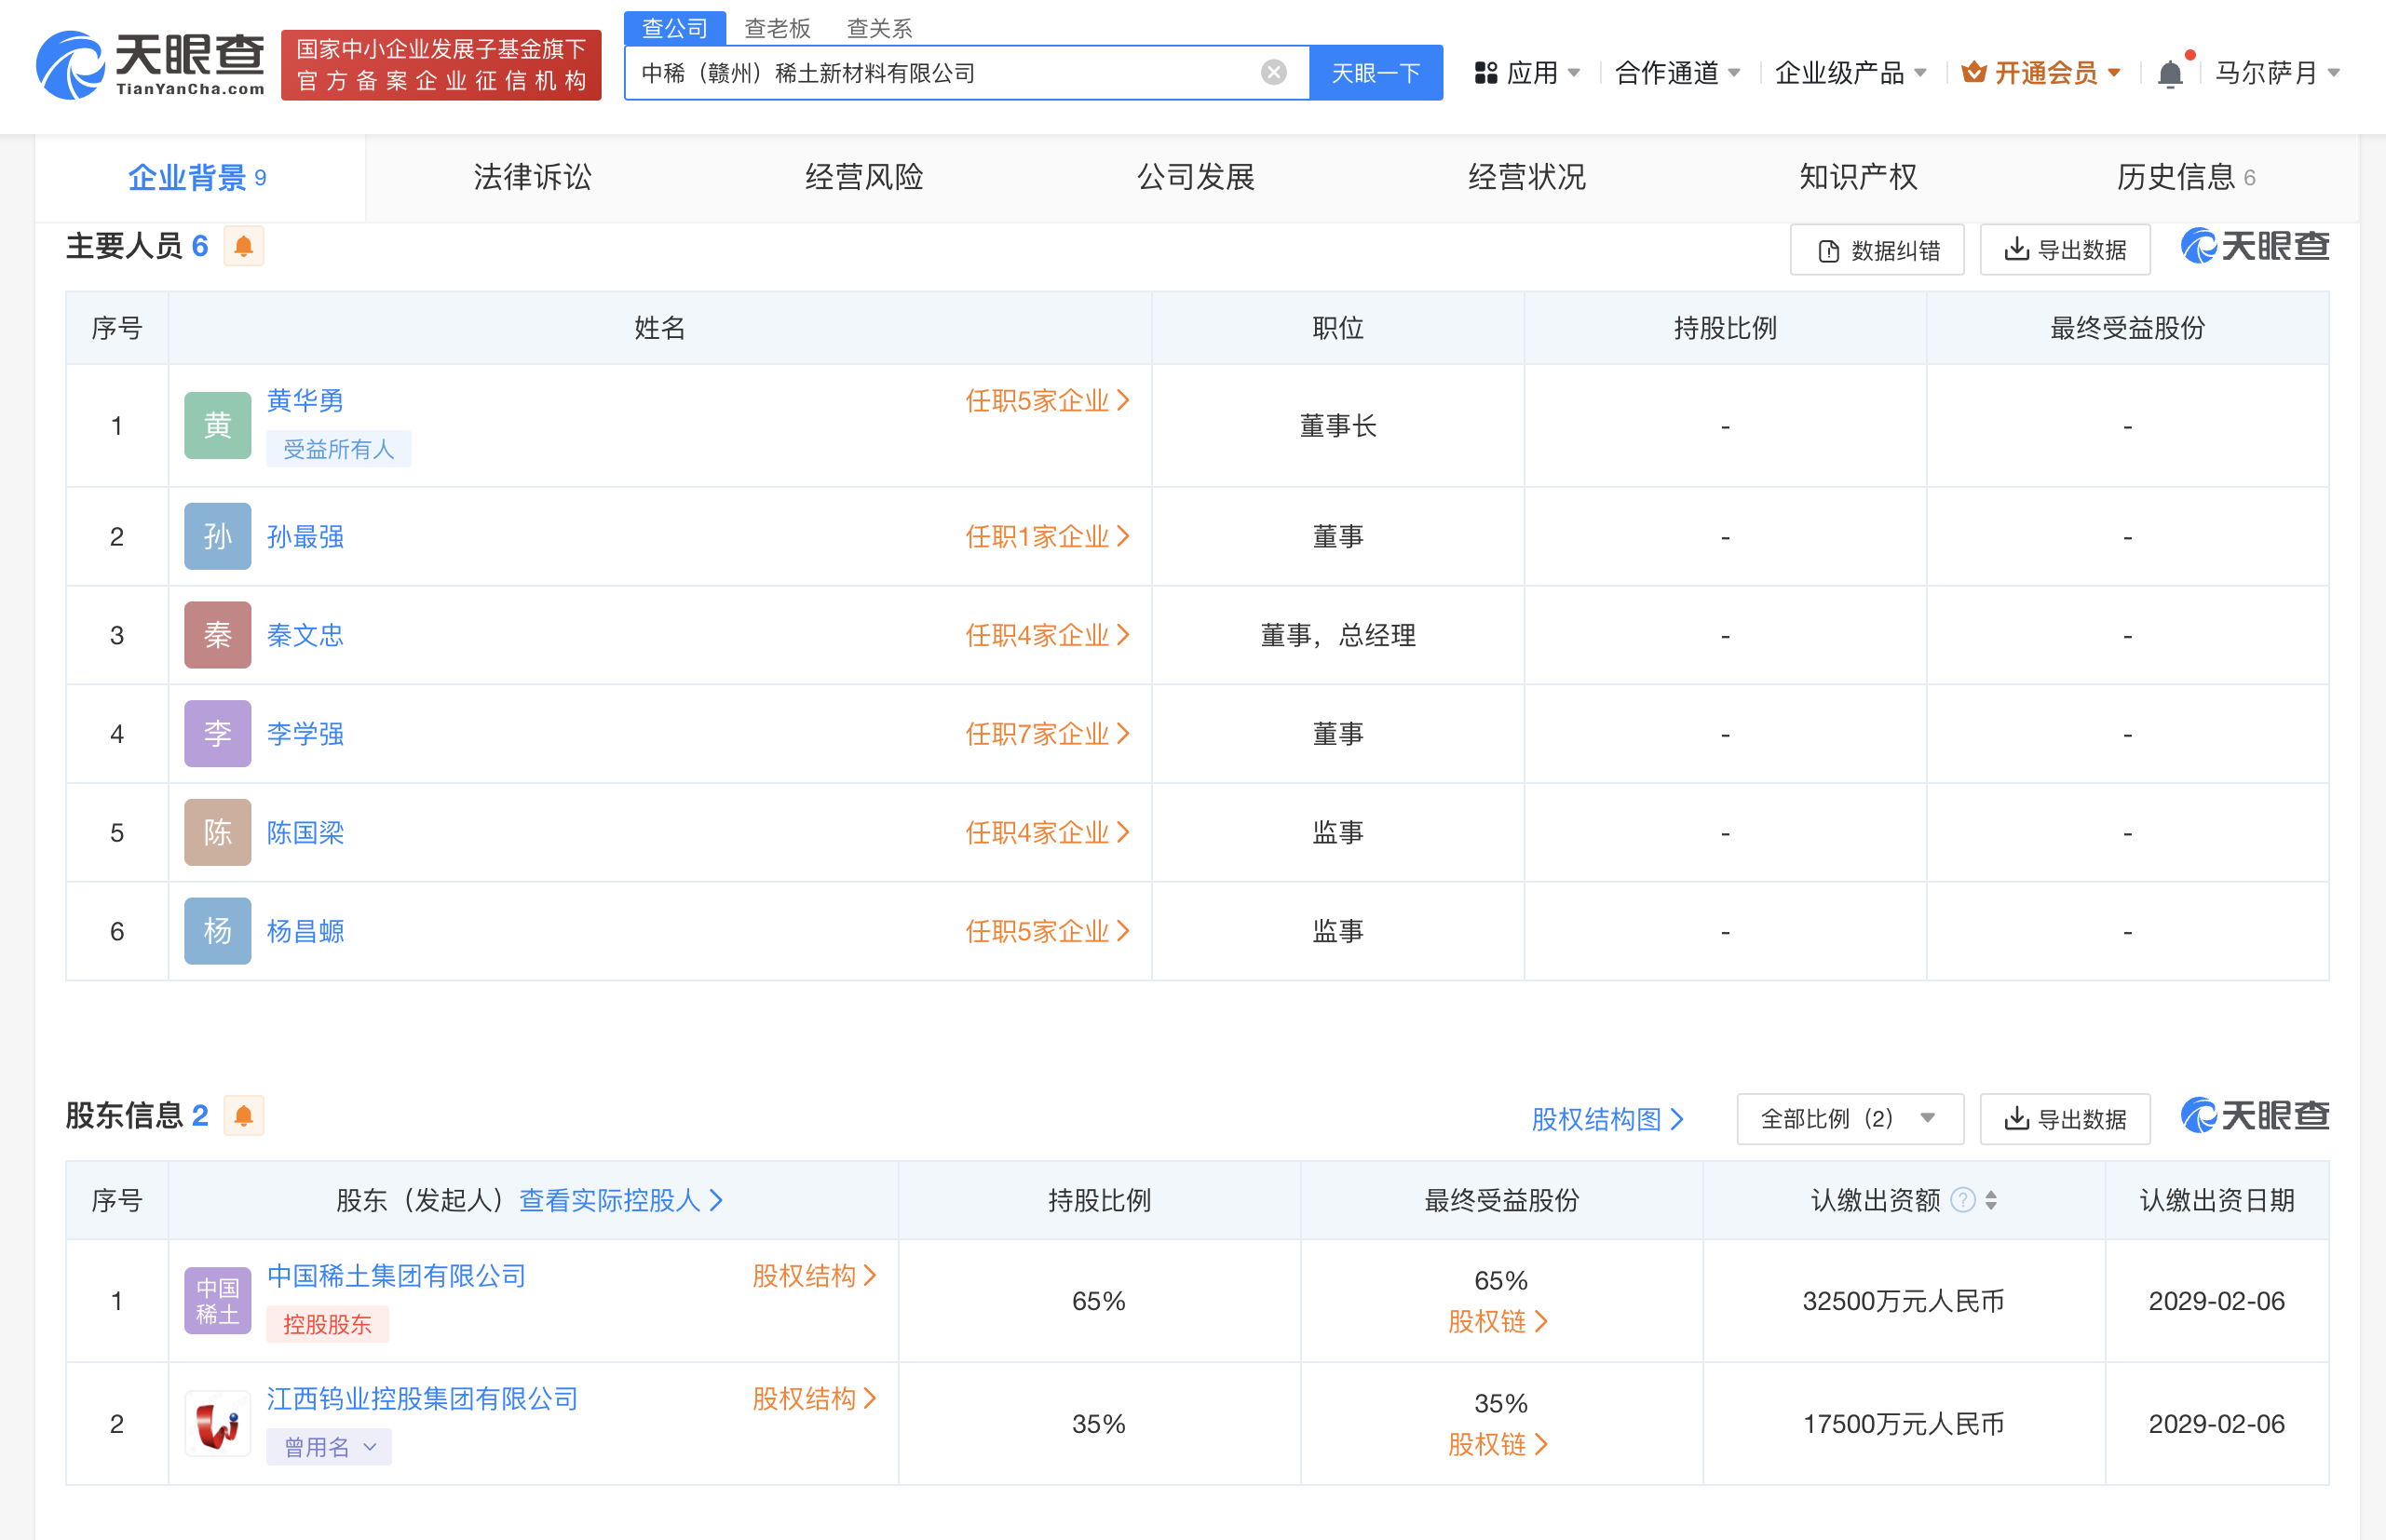Open the notifications bell in header
The width and height of the screenshot is (2386, 1540).
pyautogui.click(x=2169, y=74)
